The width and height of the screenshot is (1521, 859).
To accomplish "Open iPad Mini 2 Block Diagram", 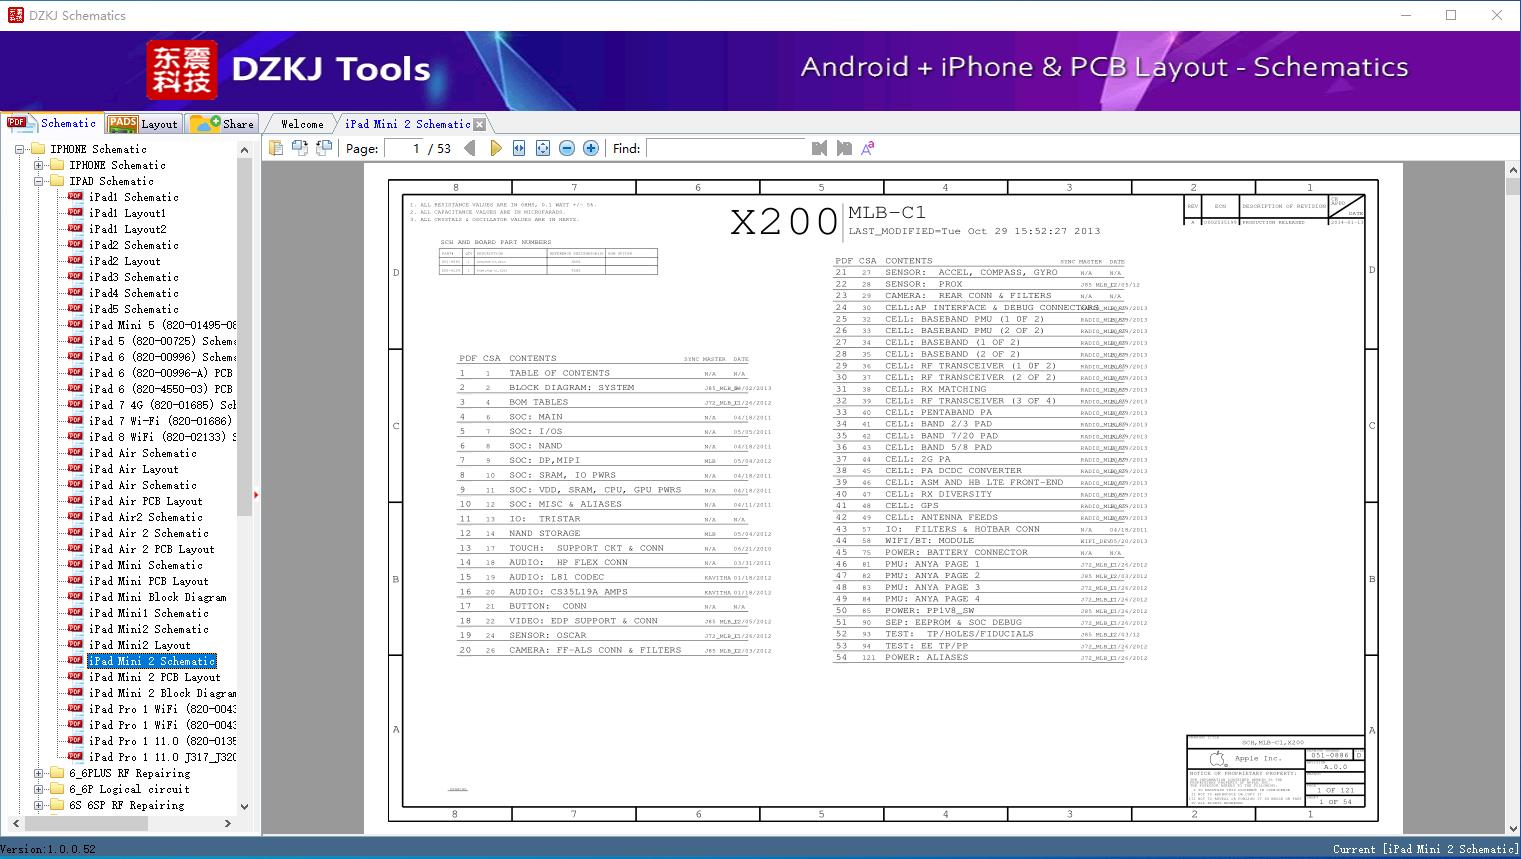I will click(x=162, y=693).
